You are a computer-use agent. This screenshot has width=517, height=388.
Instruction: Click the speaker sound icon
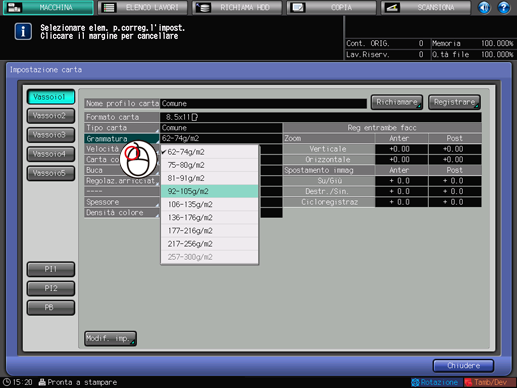tap(484, 7)
